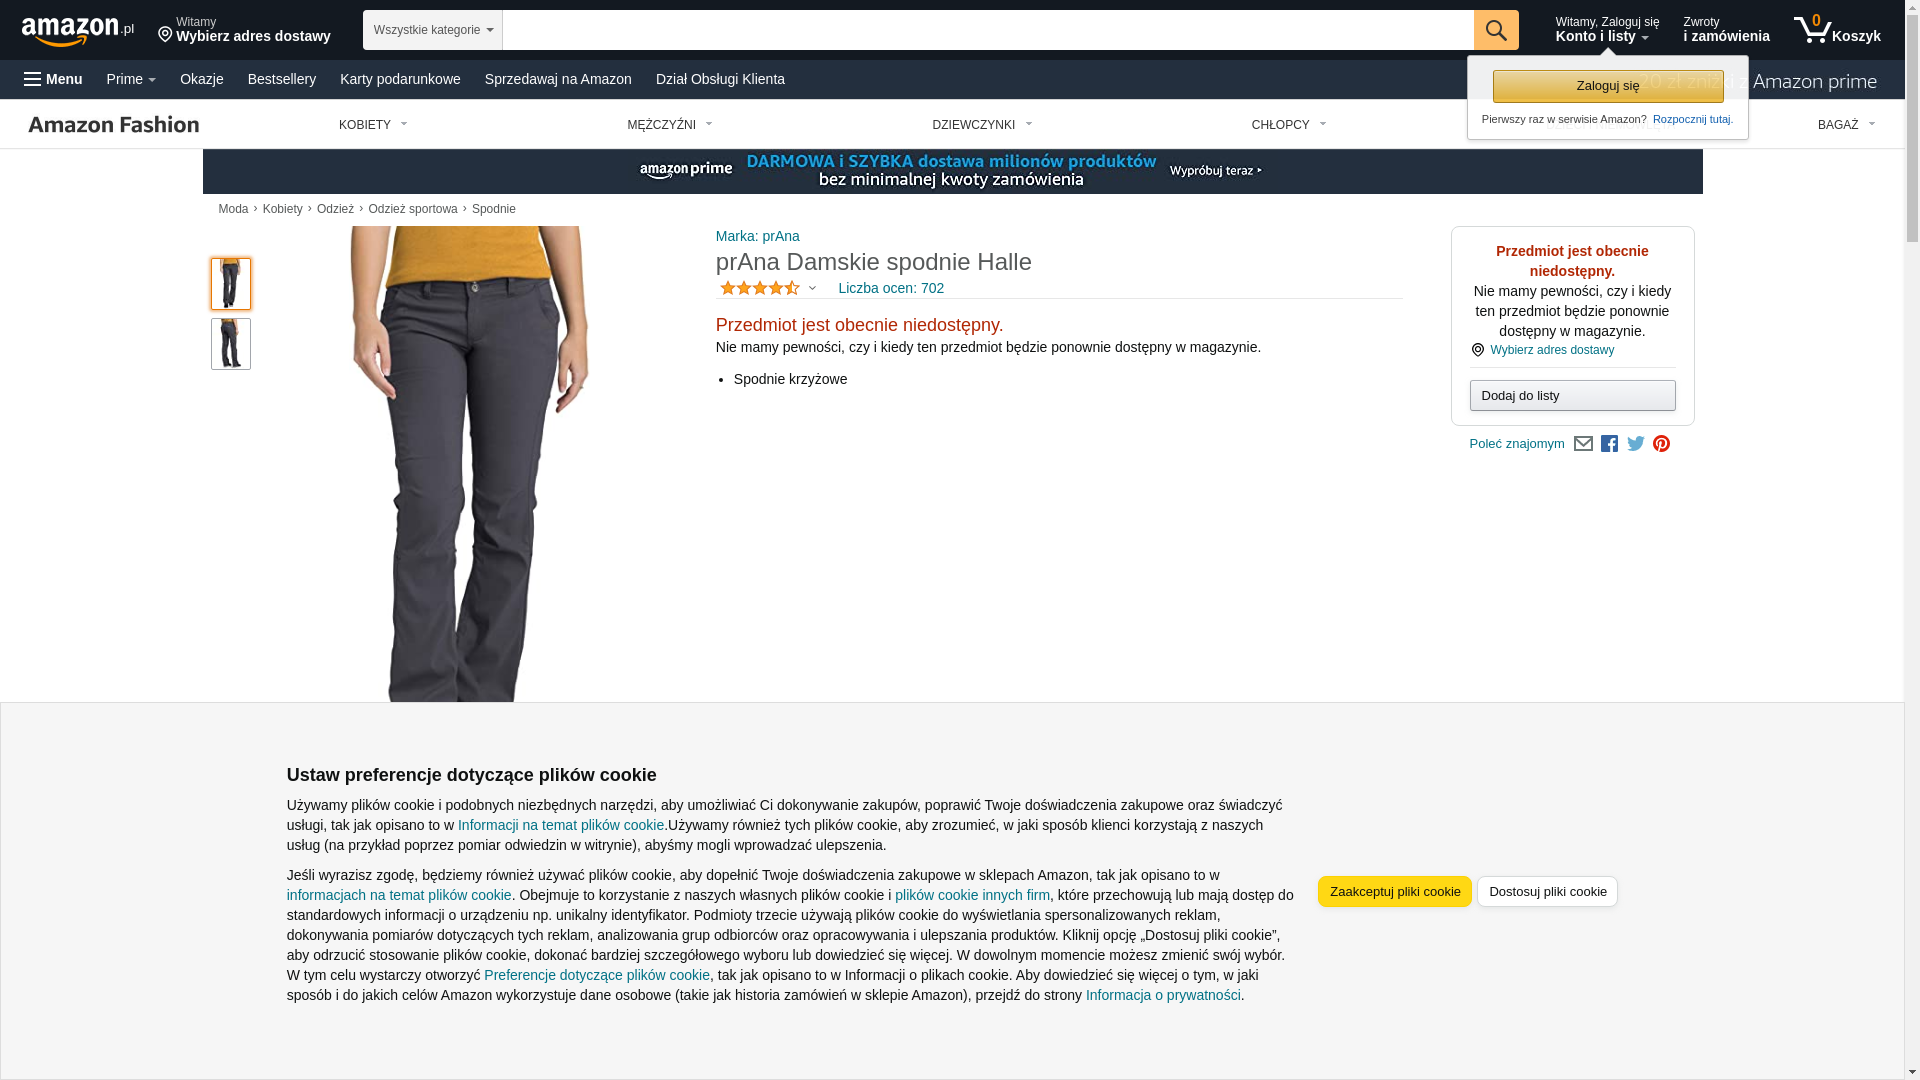Image resolution: width=1920 pixels, height=1080 pixels.
Task: Share product via email icon
Action: tap(1583, 444)
